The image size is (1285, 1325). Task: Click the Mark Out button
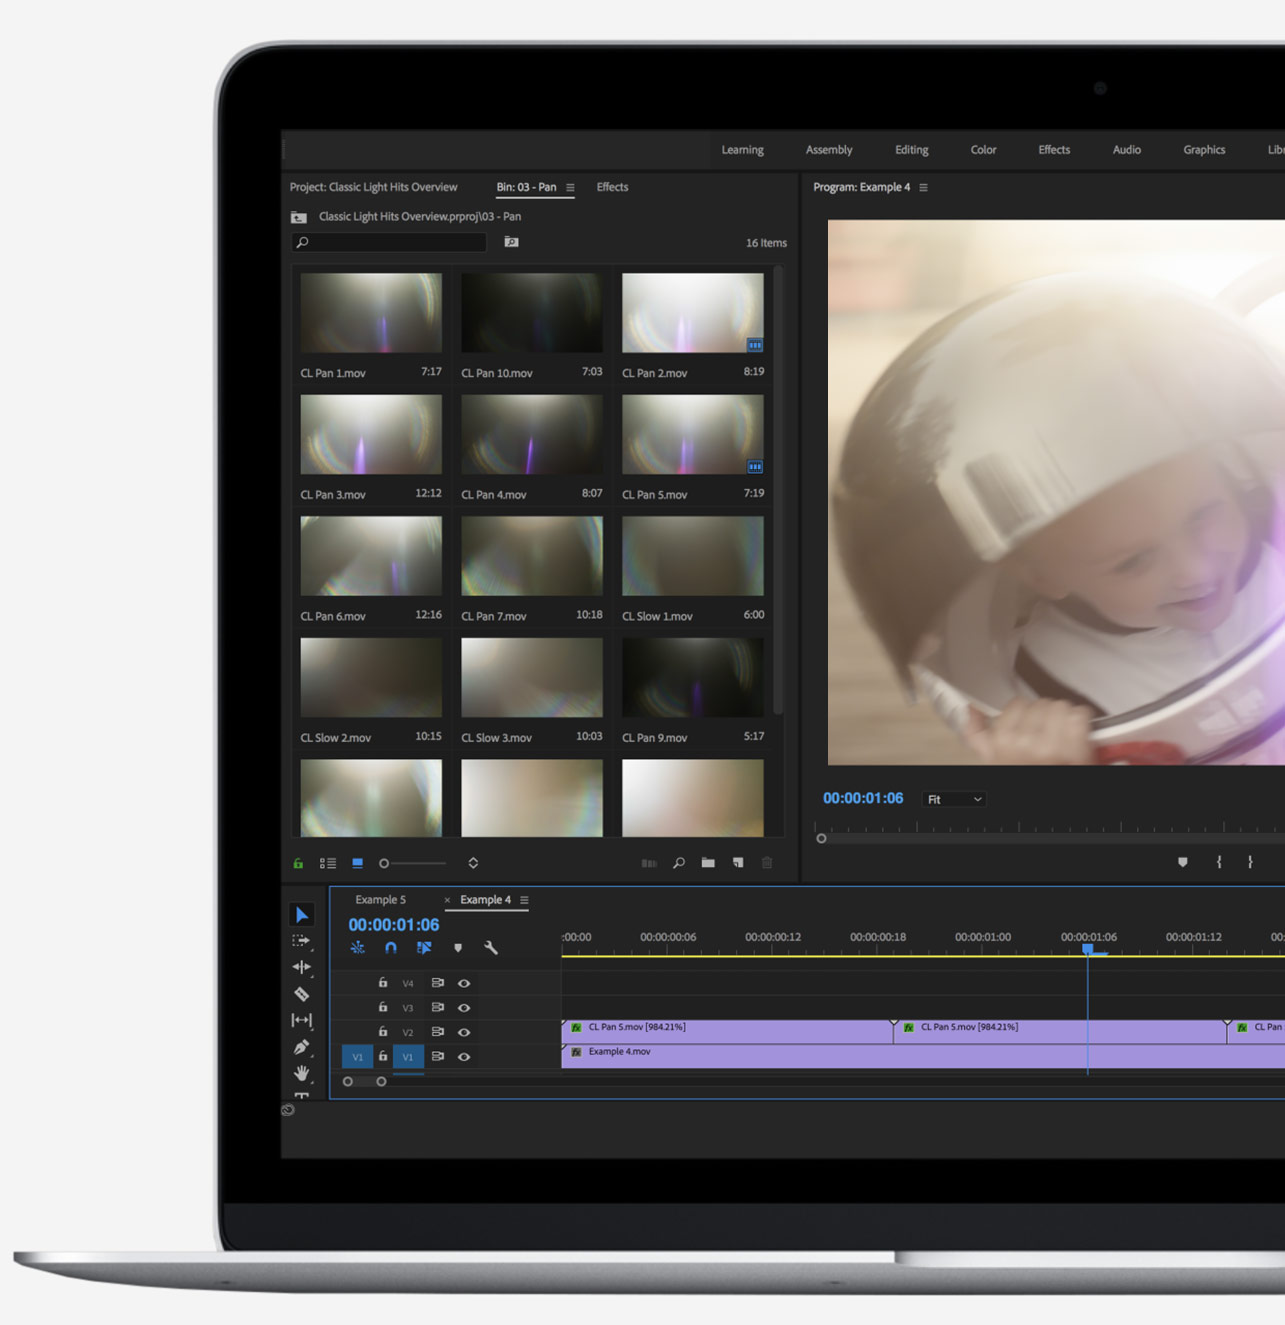coord(1250,862)
